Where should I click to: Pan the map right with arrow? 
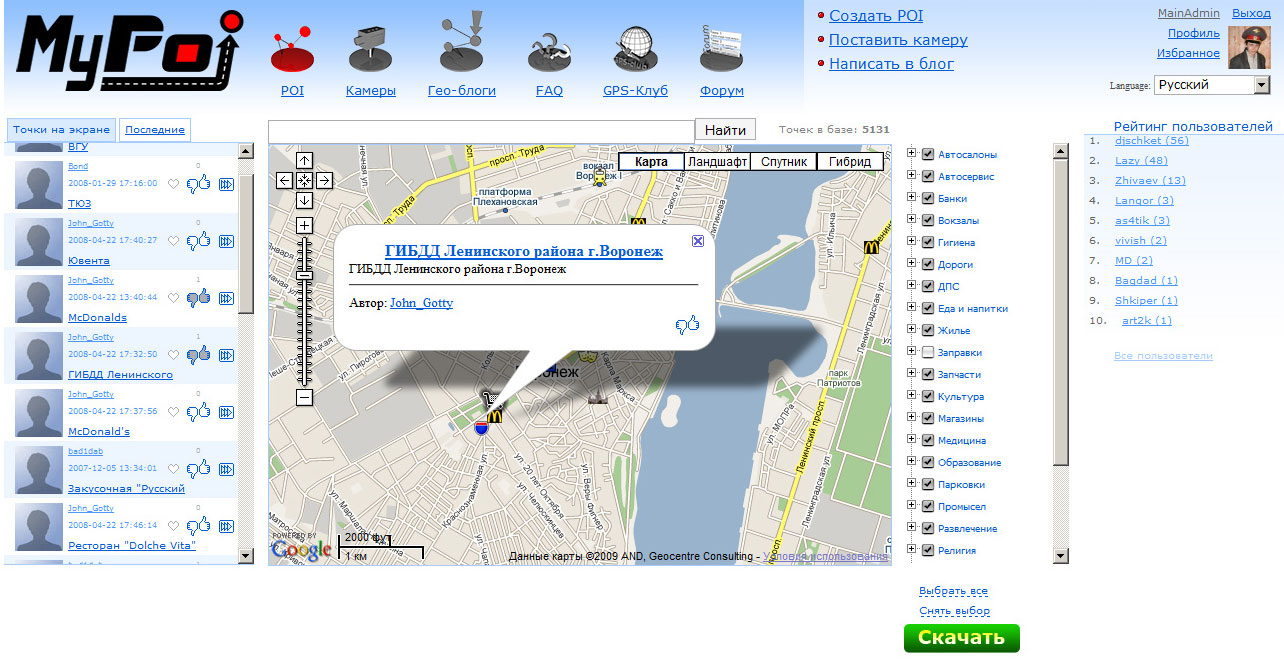(324, 180)
